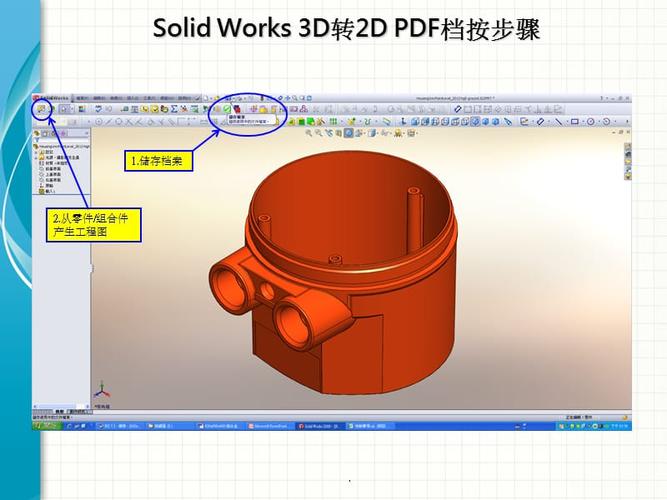
Task: Switch to SolidWorks task in the taskbar
Action: [x=319, y=426]
